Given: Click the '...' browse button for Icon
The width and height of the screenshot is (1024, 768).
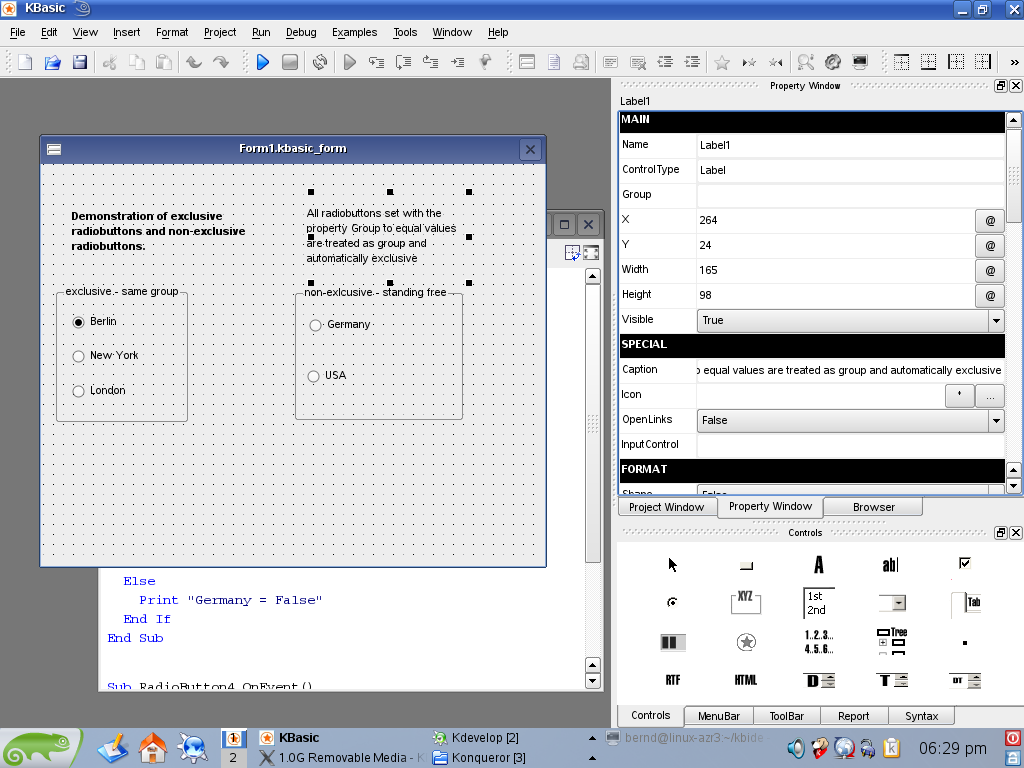Looking at the screenshot, I should (x=989, y=395).
